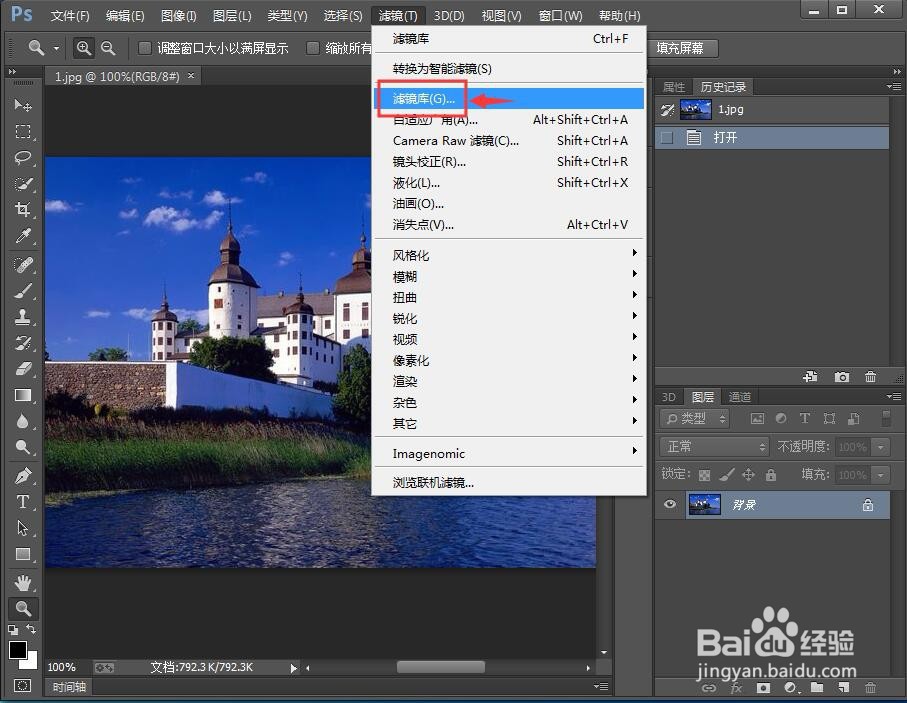This screenshot has height=703, width=907.
Task: Select the Brush tool
Action: pyautogui.click(x=23, y=290)
